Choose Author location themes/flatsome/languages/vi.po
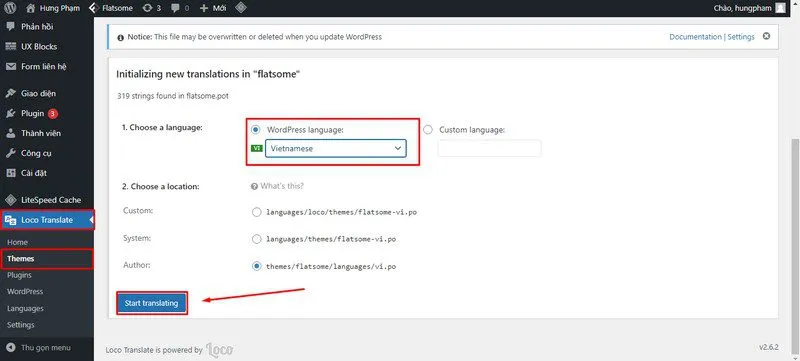Screen dimensions: 800x361 click(257, 266)
